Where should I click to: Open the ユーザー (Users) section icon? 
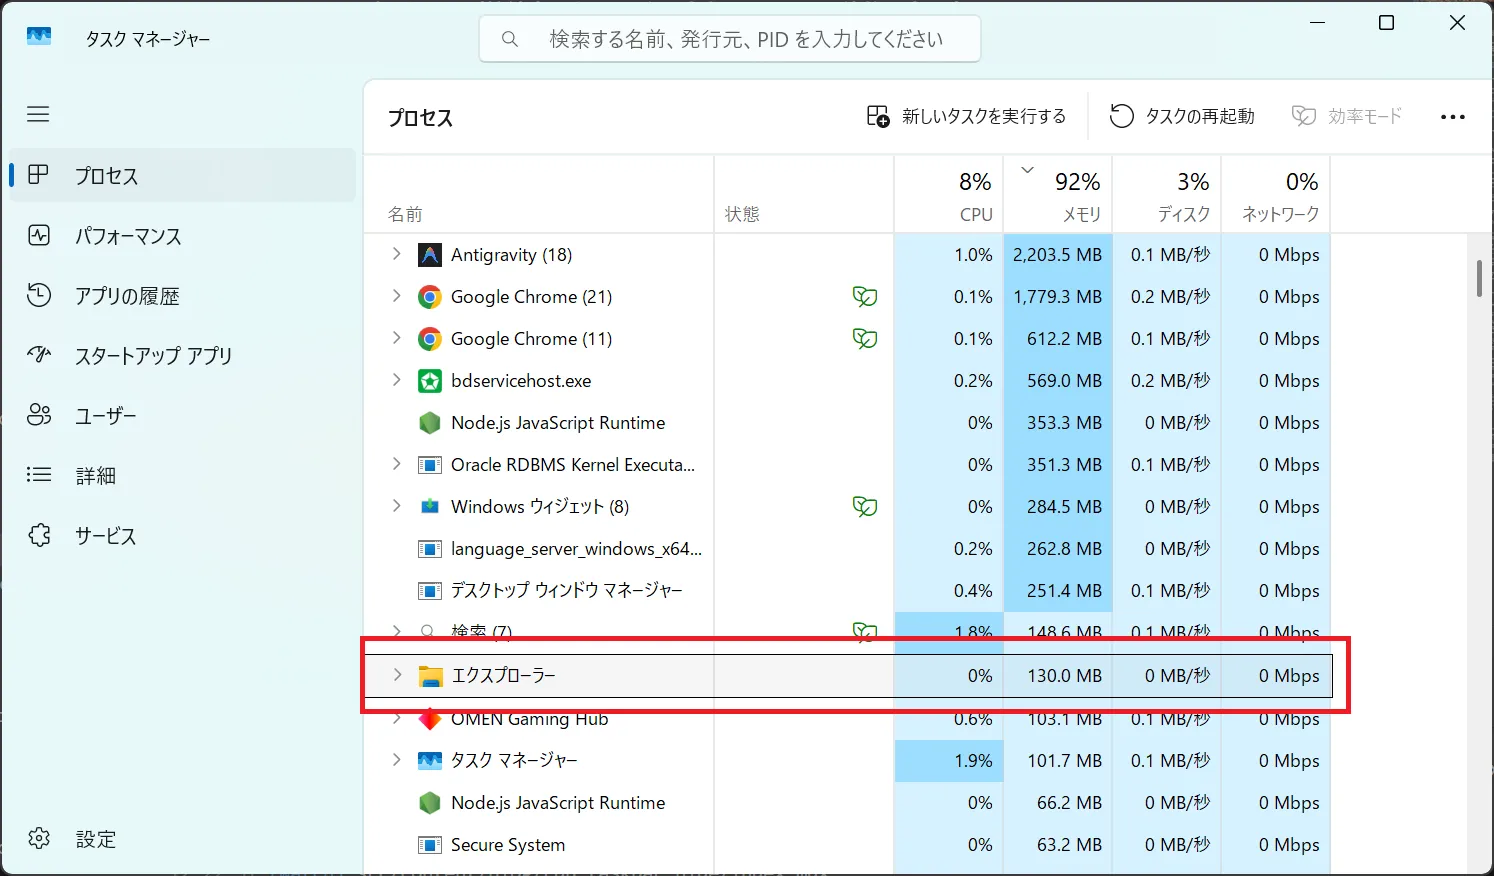(39, 415)
